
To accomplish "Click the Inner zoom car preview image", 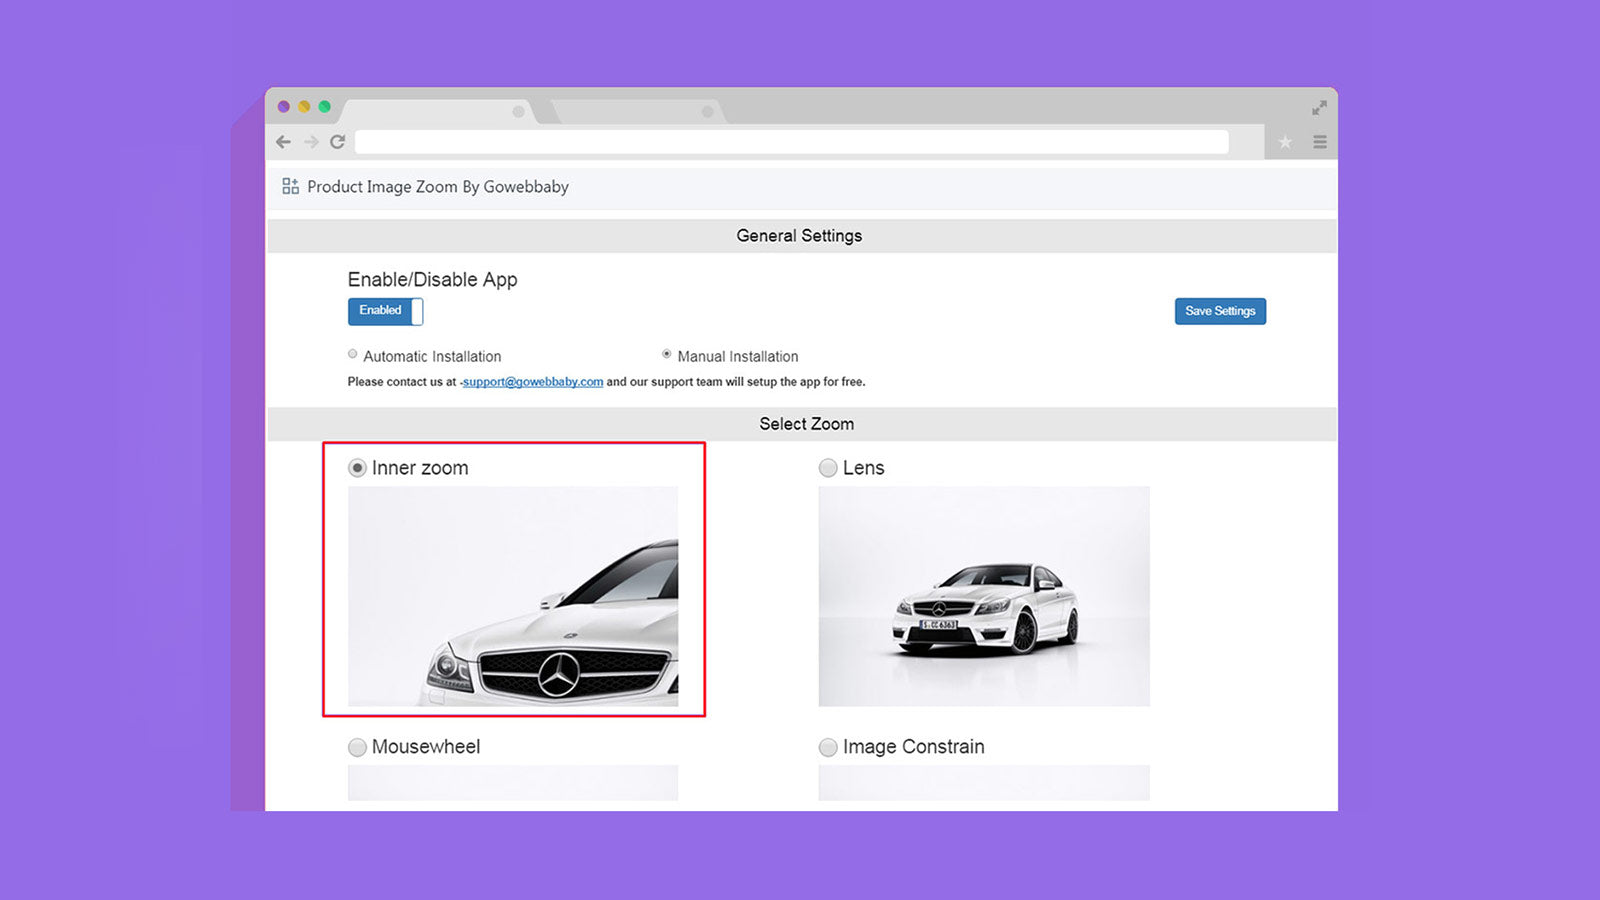I will (x=512, y=598).
